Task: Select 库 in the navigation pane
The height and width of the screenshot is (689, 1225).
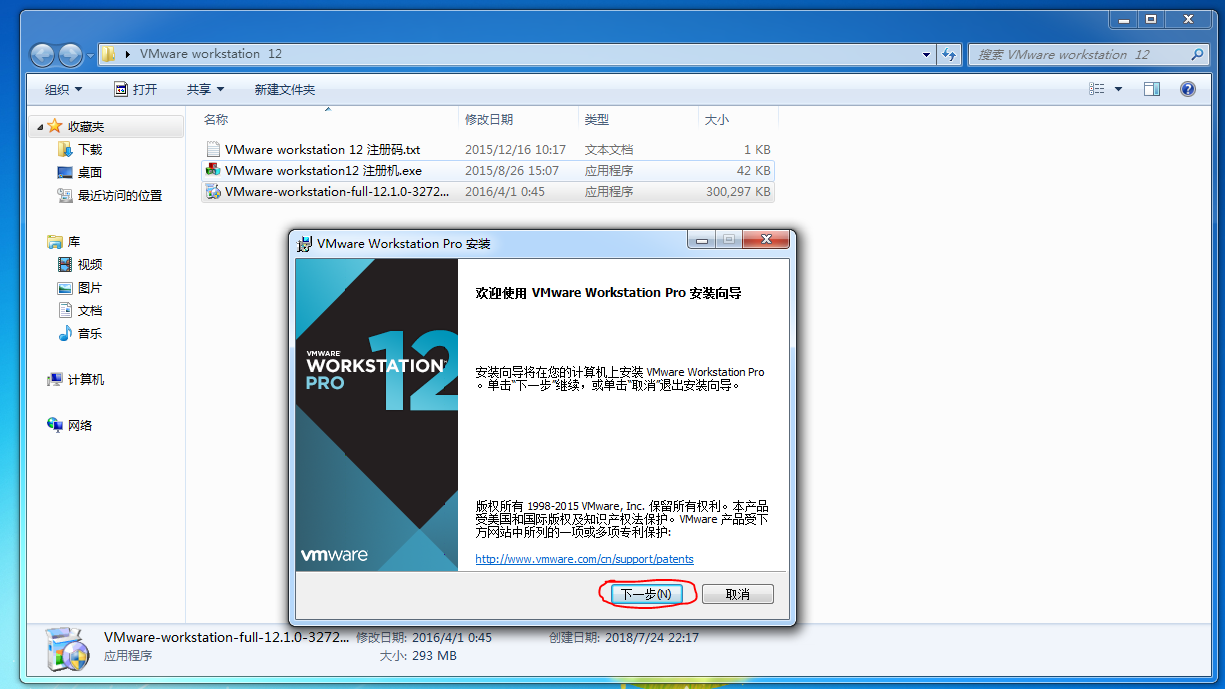Action: [74, 242]
